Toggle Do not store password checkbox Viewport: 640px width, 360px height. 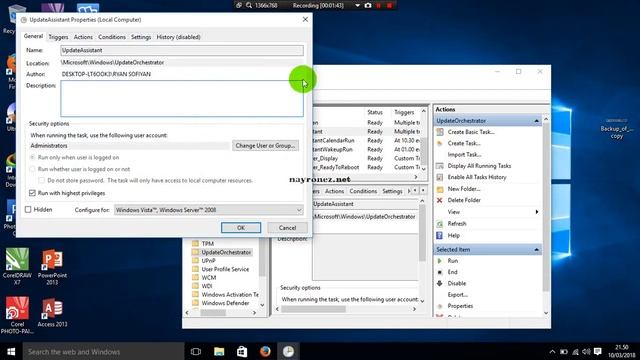pyautogui.click(x=42, y=180)
